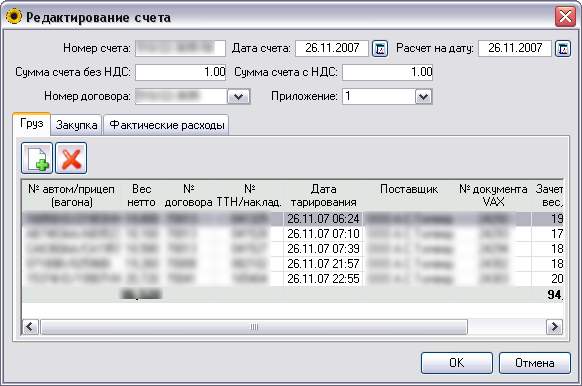Viewport: 582px width, 386px height.
Task: Click column header № автом/прицеп (вагона)
Action: click(71, 196)
